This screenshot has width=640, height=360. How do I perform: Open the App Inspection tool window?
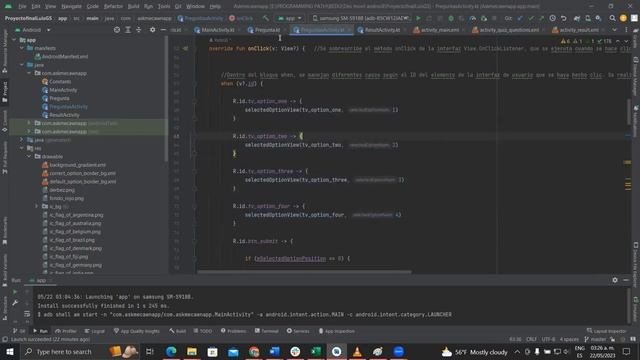pyautogui.click(x=336, y=331)
